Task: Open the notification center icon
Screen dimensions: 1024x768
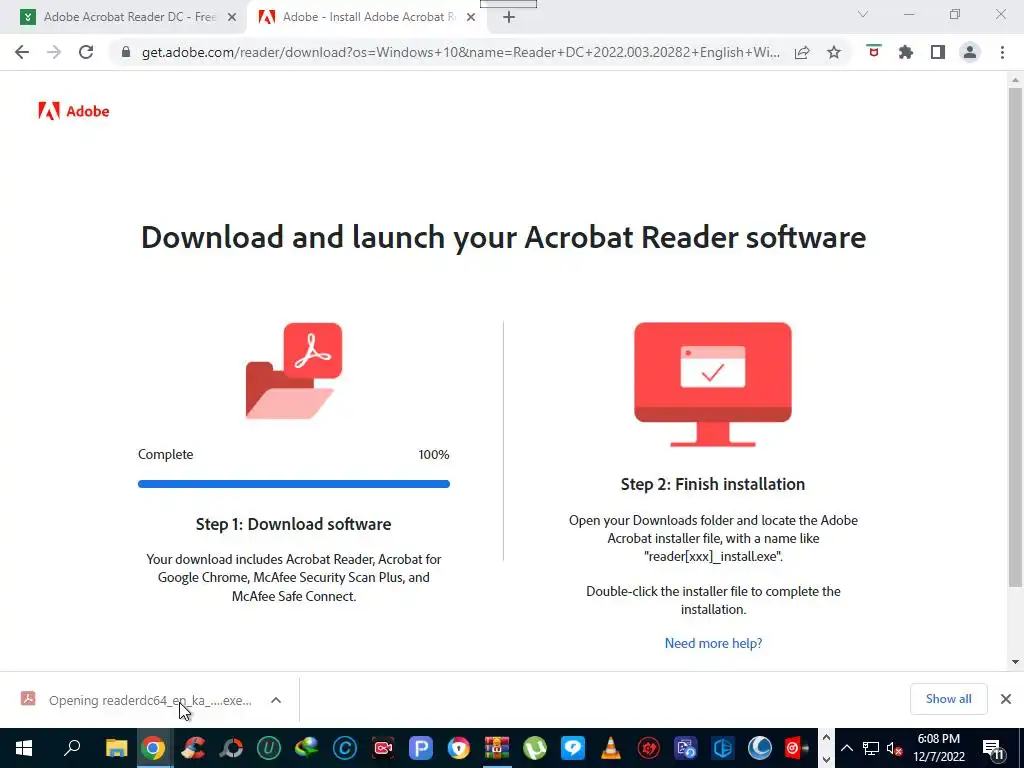Action: pos(993,748)
